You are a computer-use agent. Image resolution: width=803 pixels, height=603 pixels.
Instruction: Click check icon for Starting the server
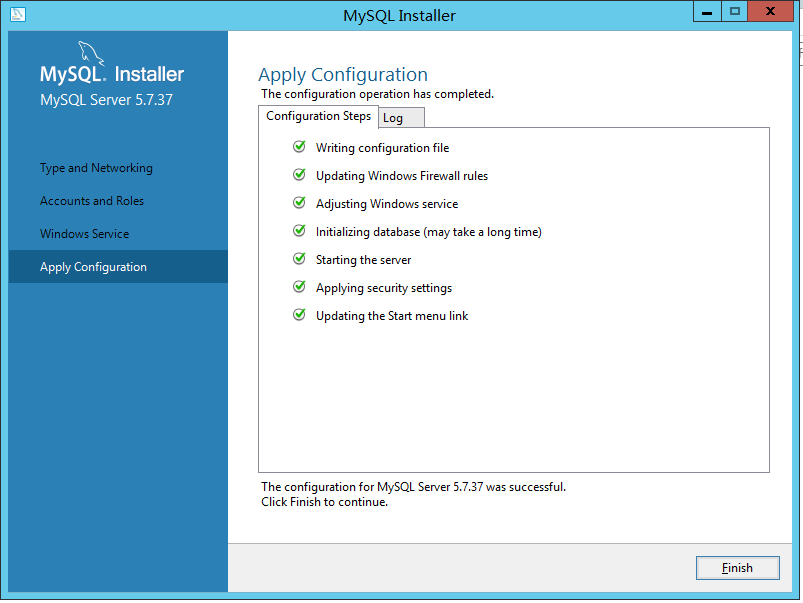[299, 259]
